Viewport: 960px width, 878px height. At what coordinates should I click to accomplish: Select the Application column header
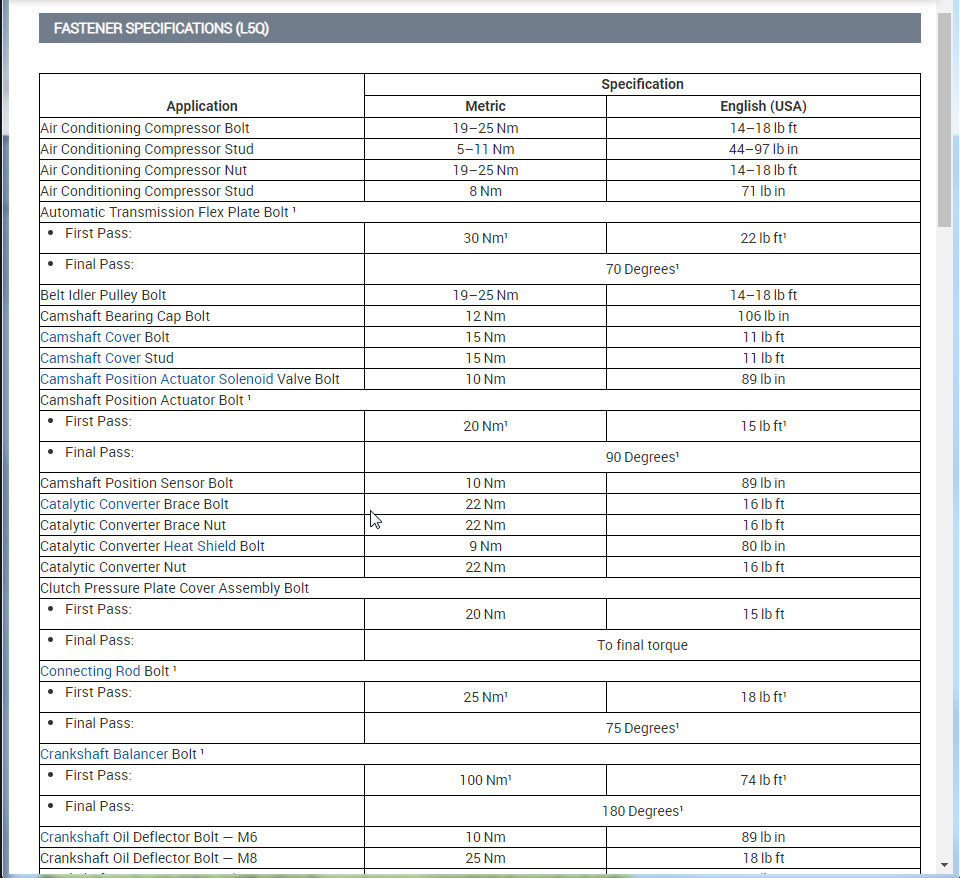(202, 106)
